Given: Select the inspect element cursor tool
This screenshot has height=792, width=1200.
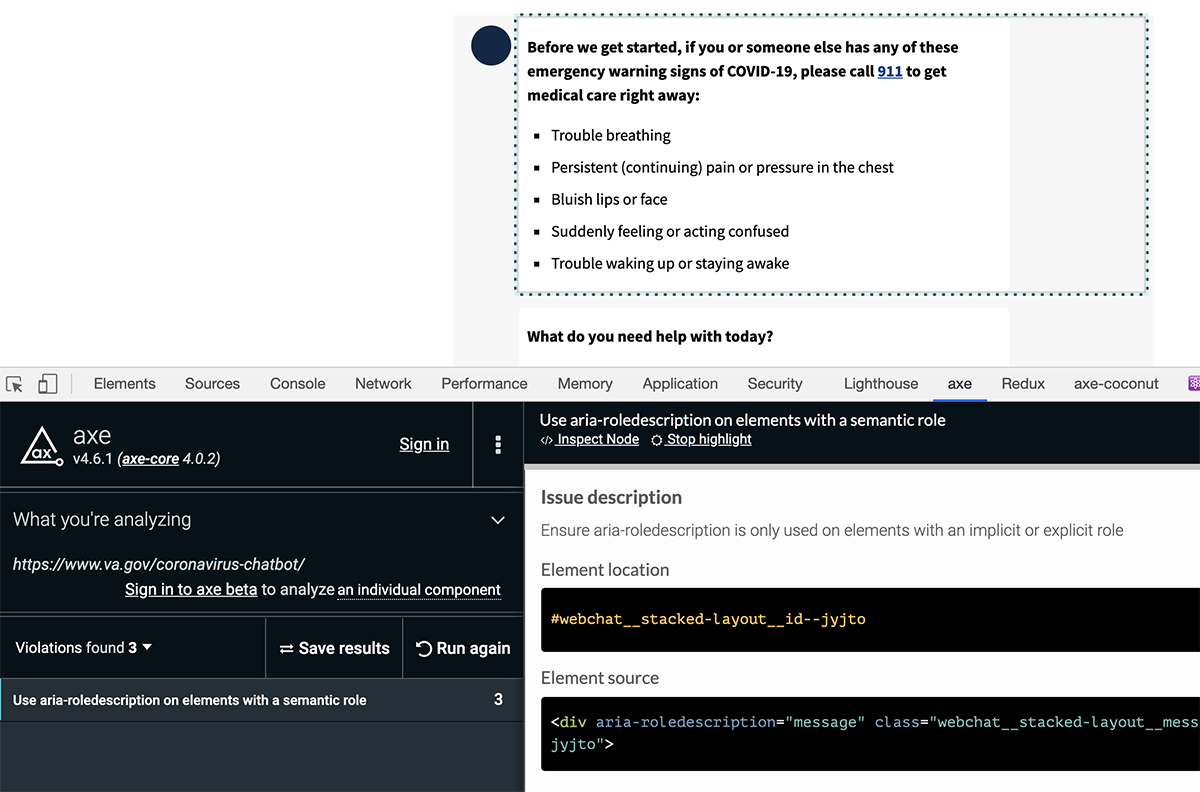Looking at the screenshot, I should [x=14, y=384].
